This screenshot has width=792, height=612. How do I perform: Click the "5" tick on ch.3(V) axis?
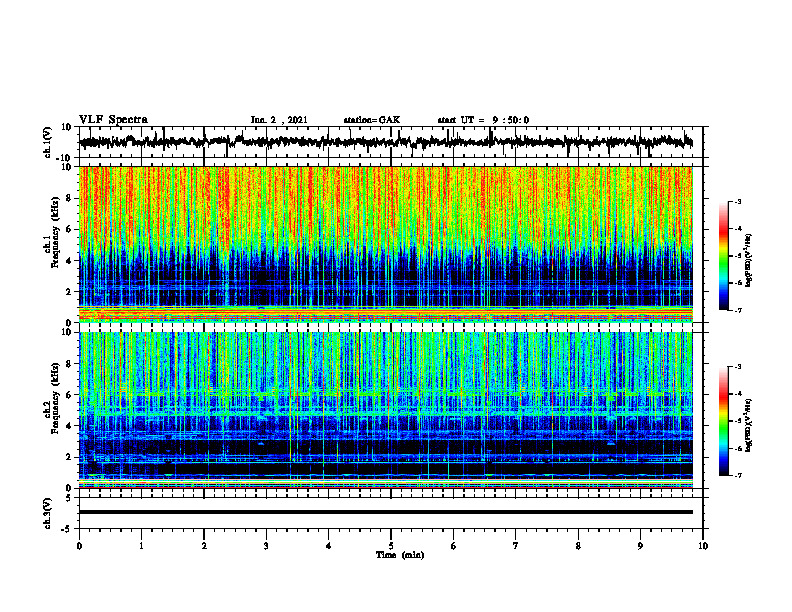(69, 498)
